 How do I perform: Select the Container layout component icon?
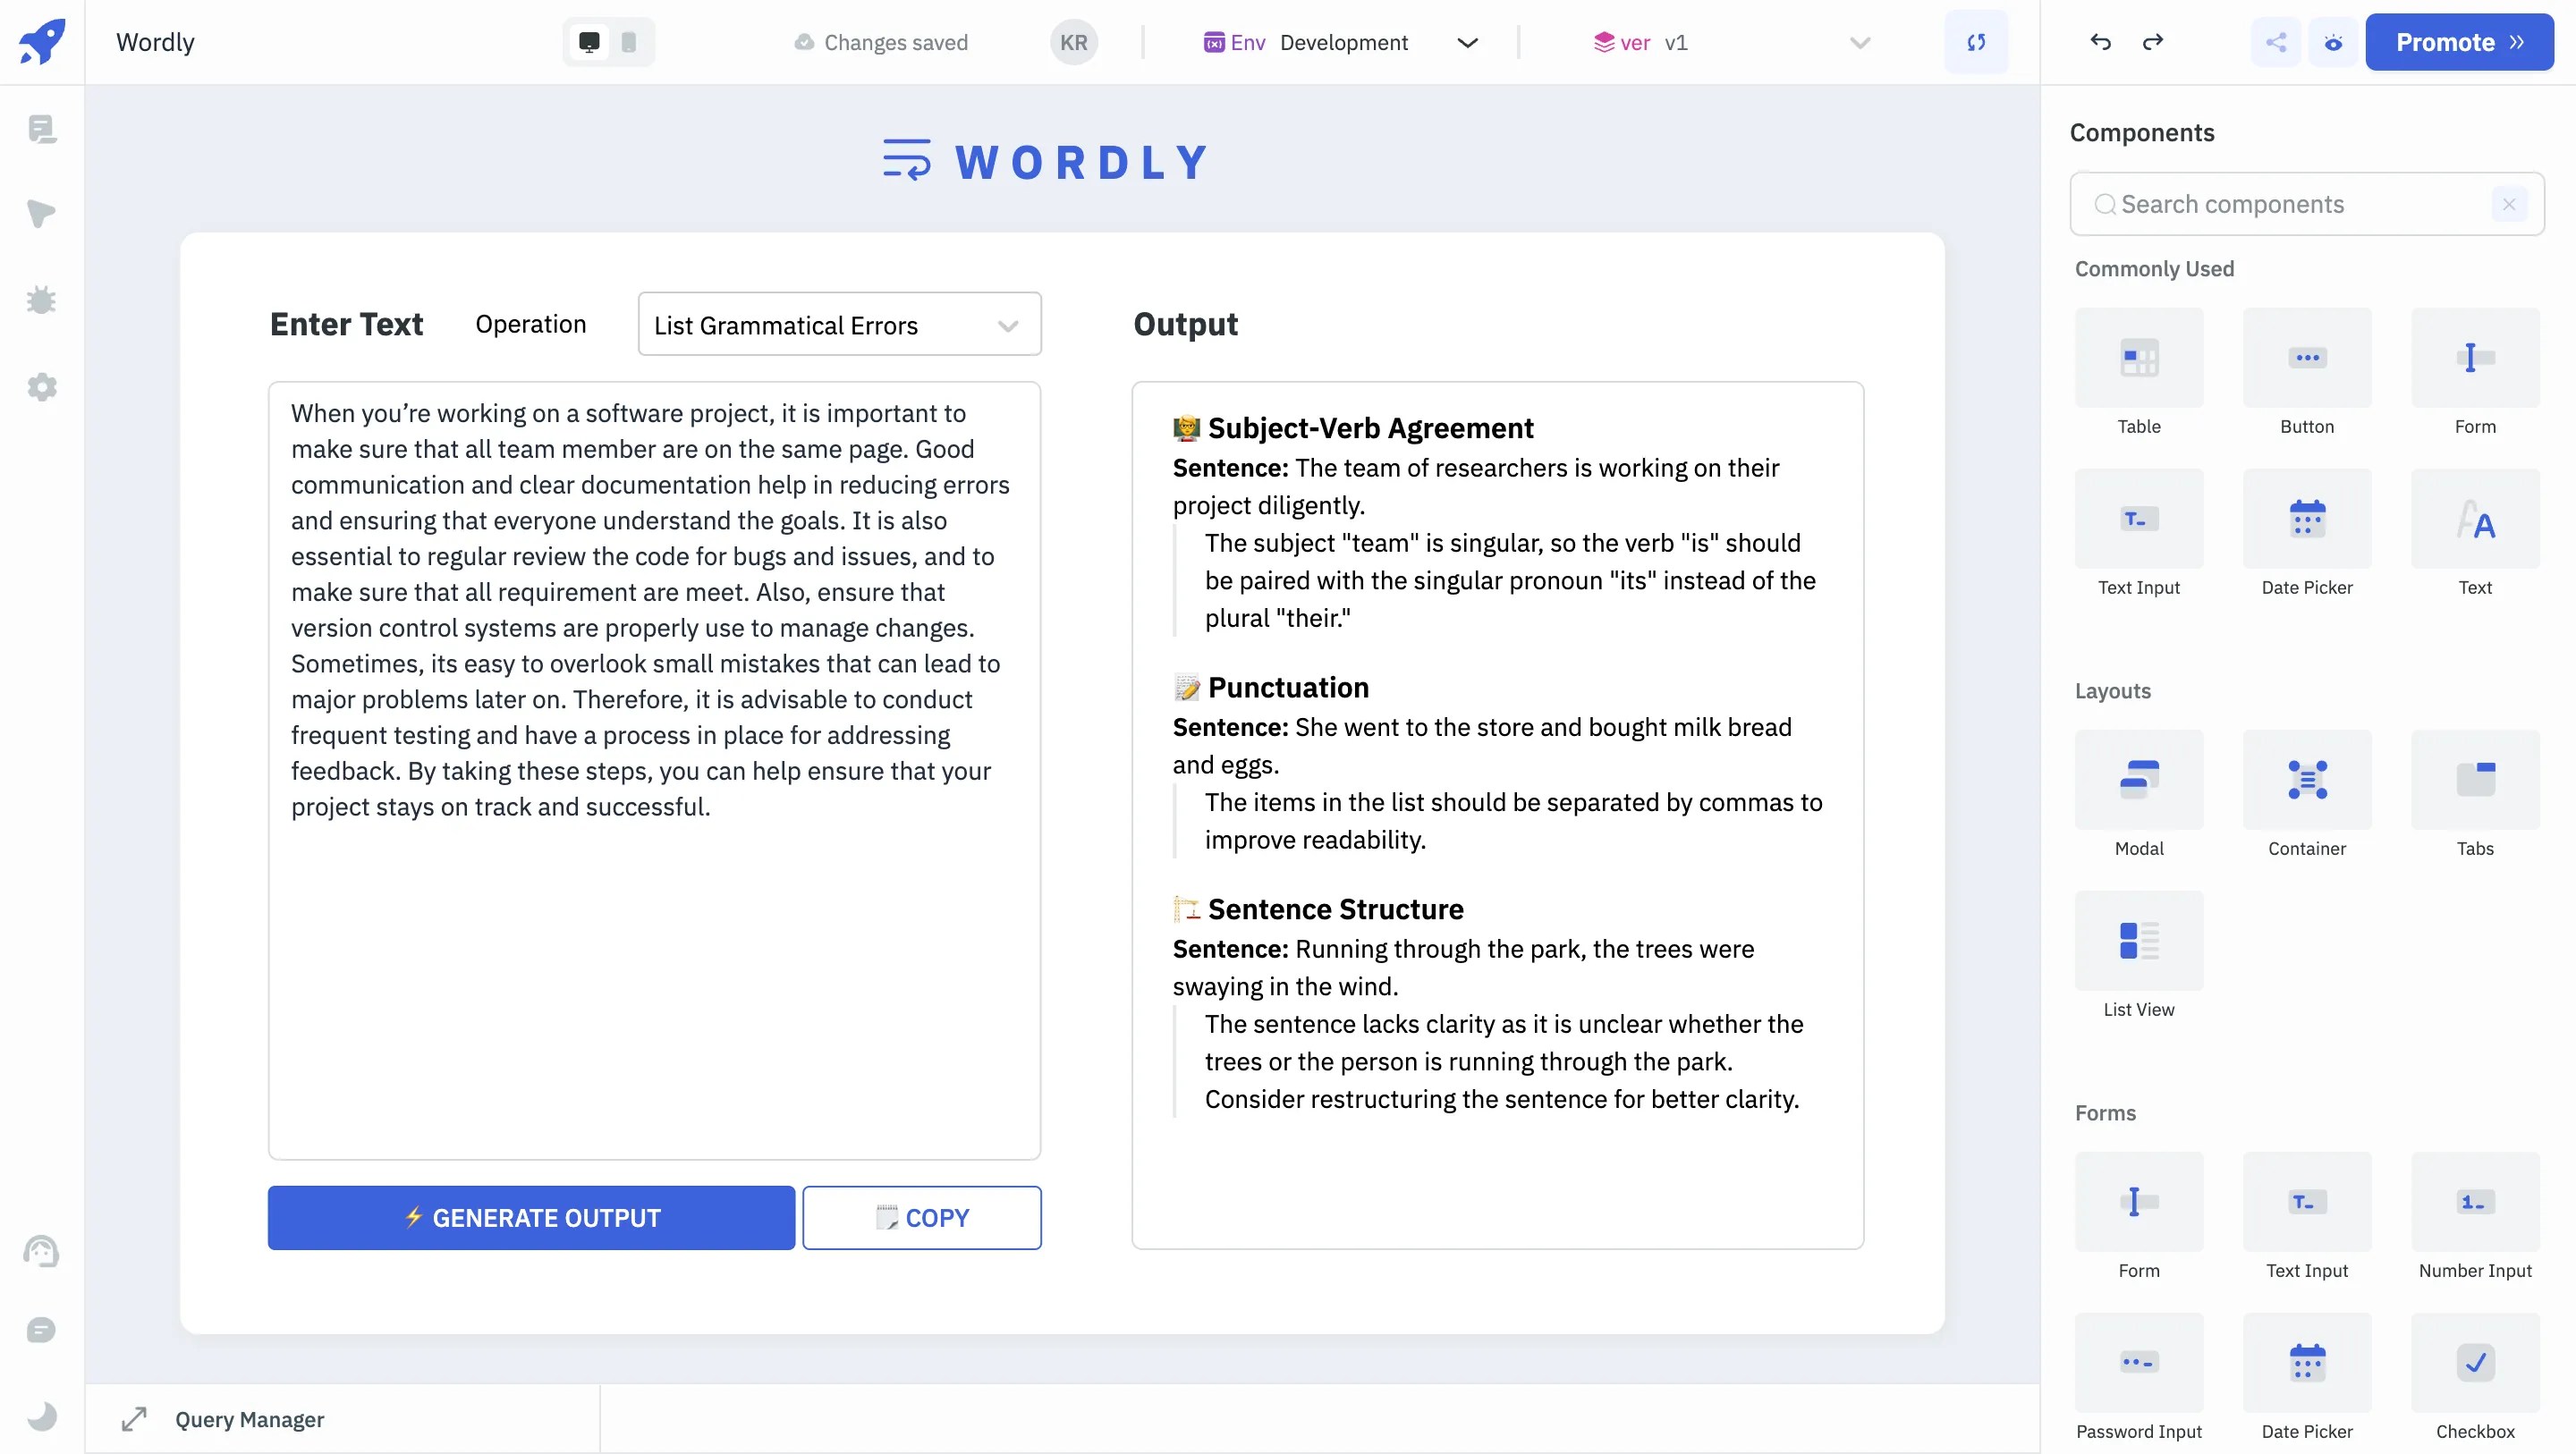[2307, 780]
